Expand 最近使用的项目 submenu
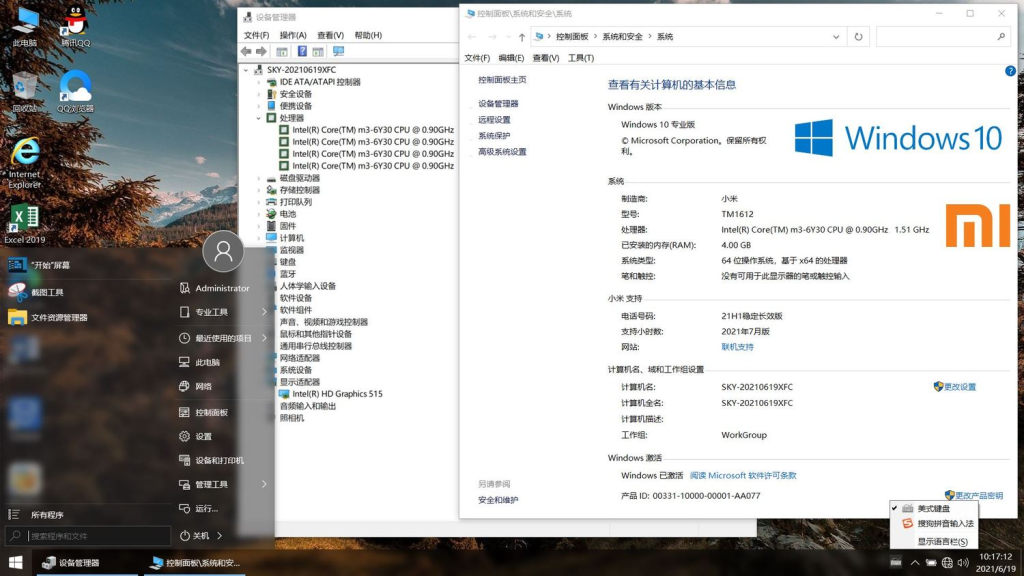 click(x=264, y=338)
